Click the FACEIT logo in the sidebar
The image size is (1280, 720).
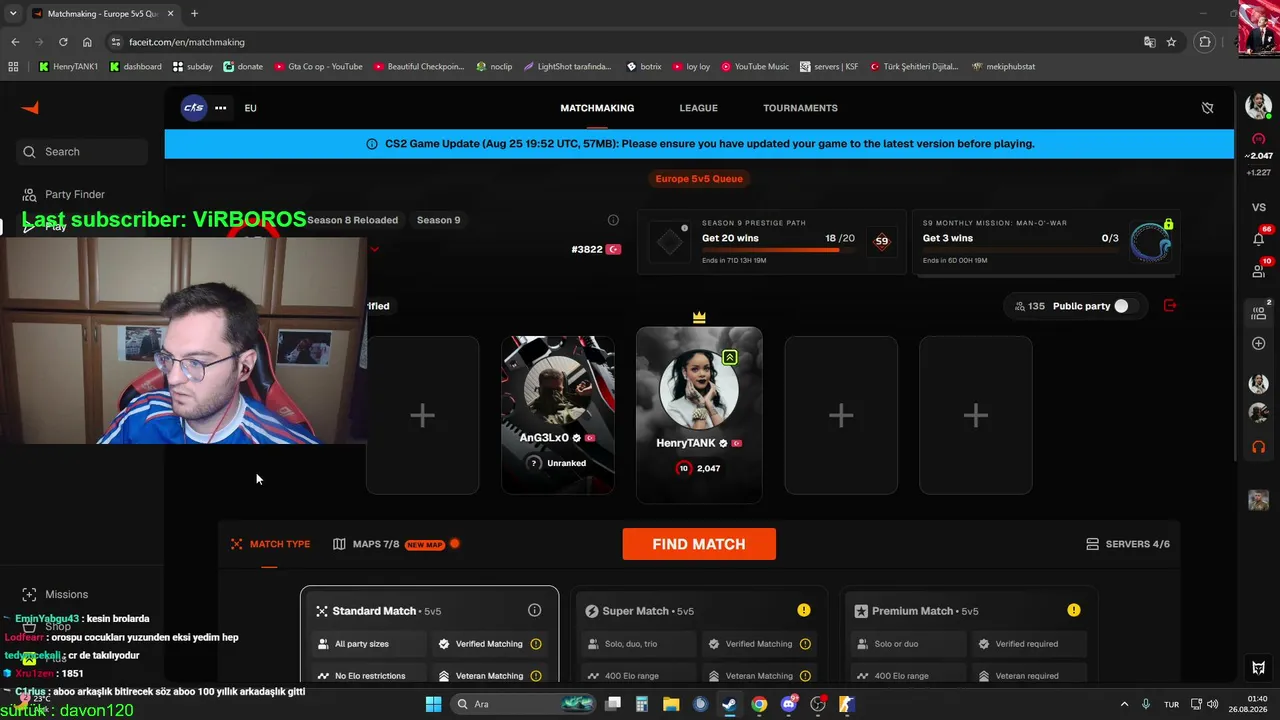pyautogui.click(x=30, y=108)
